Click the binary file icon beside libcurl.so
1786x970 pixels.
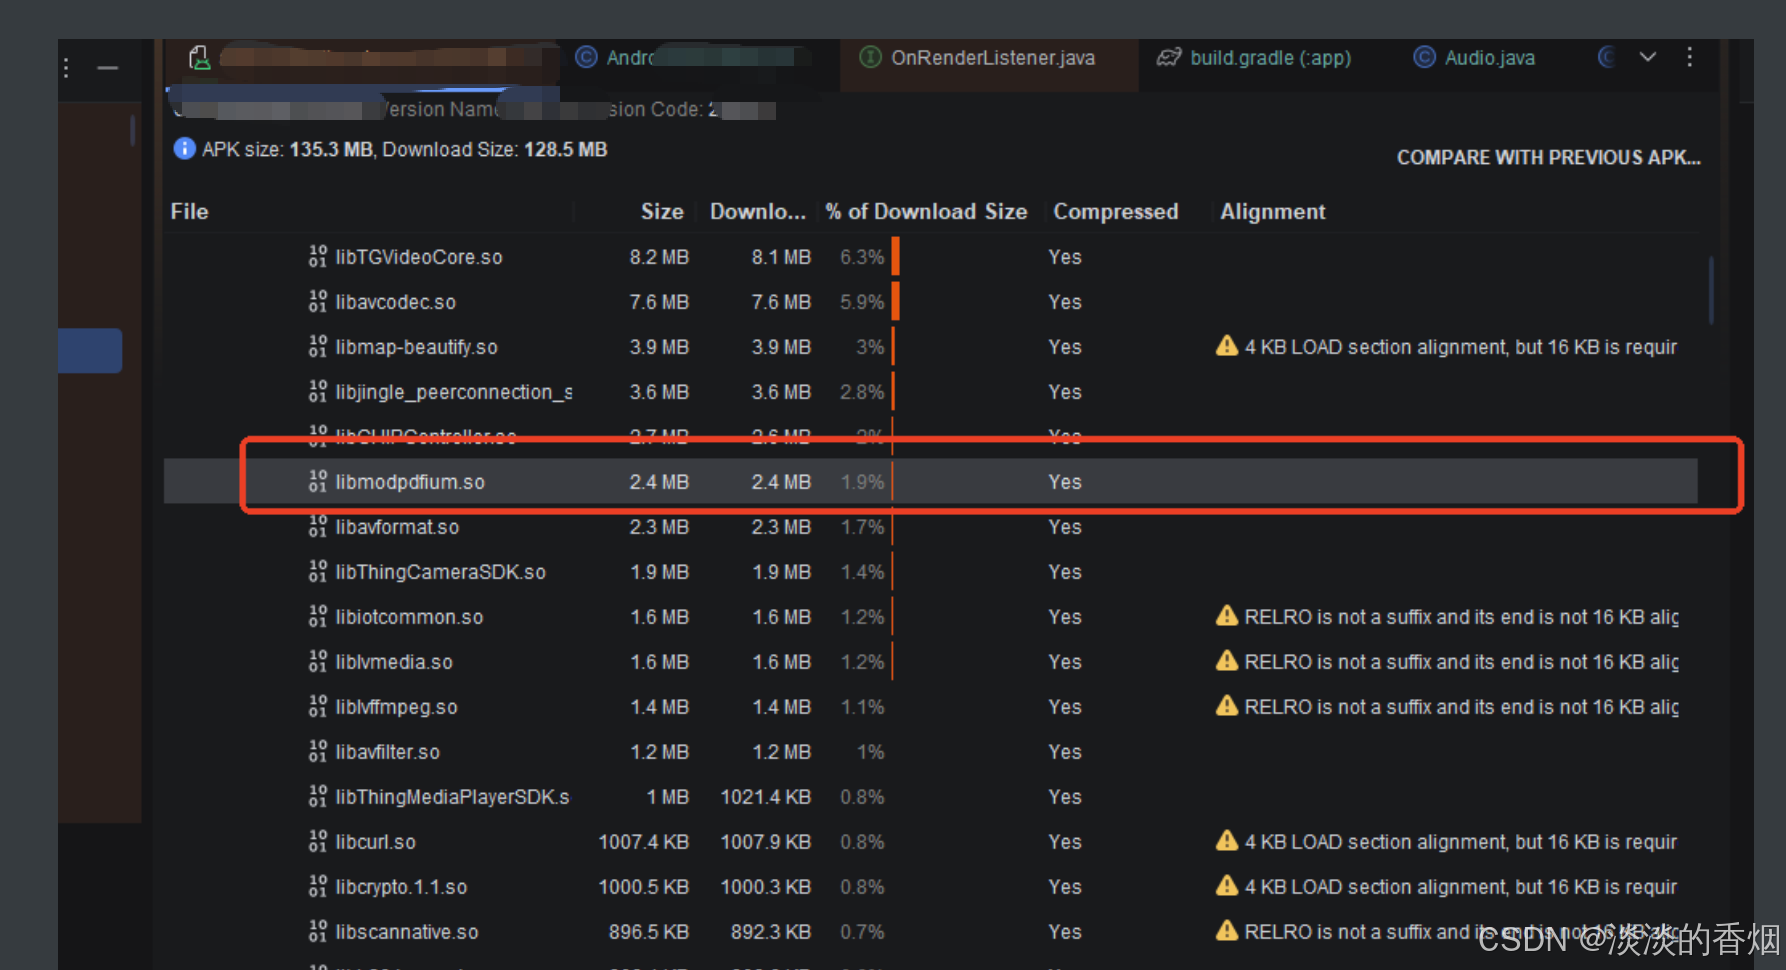pyautogui.click(x=318, y=842)
